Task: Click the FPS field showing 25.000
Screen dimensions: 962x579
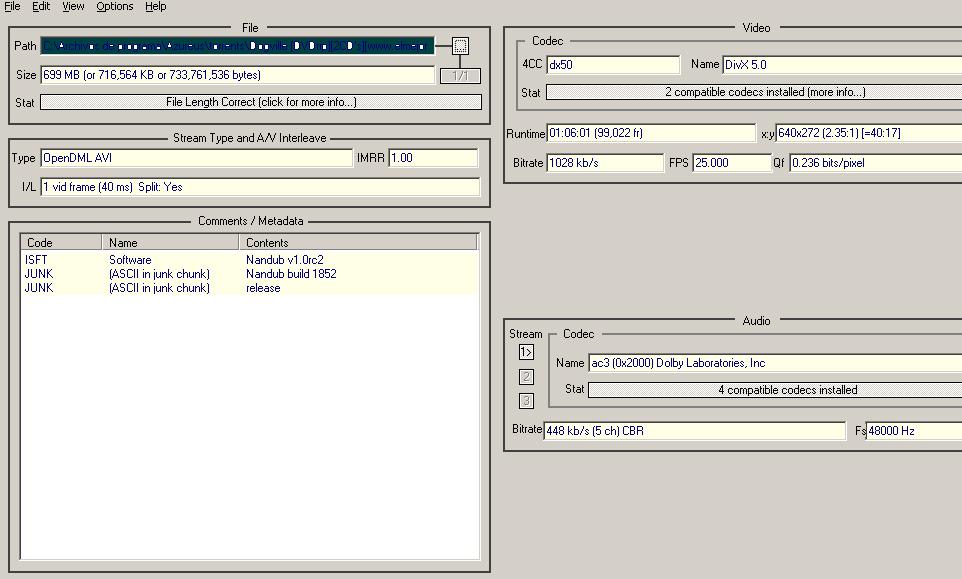Action: click(731, 163)
